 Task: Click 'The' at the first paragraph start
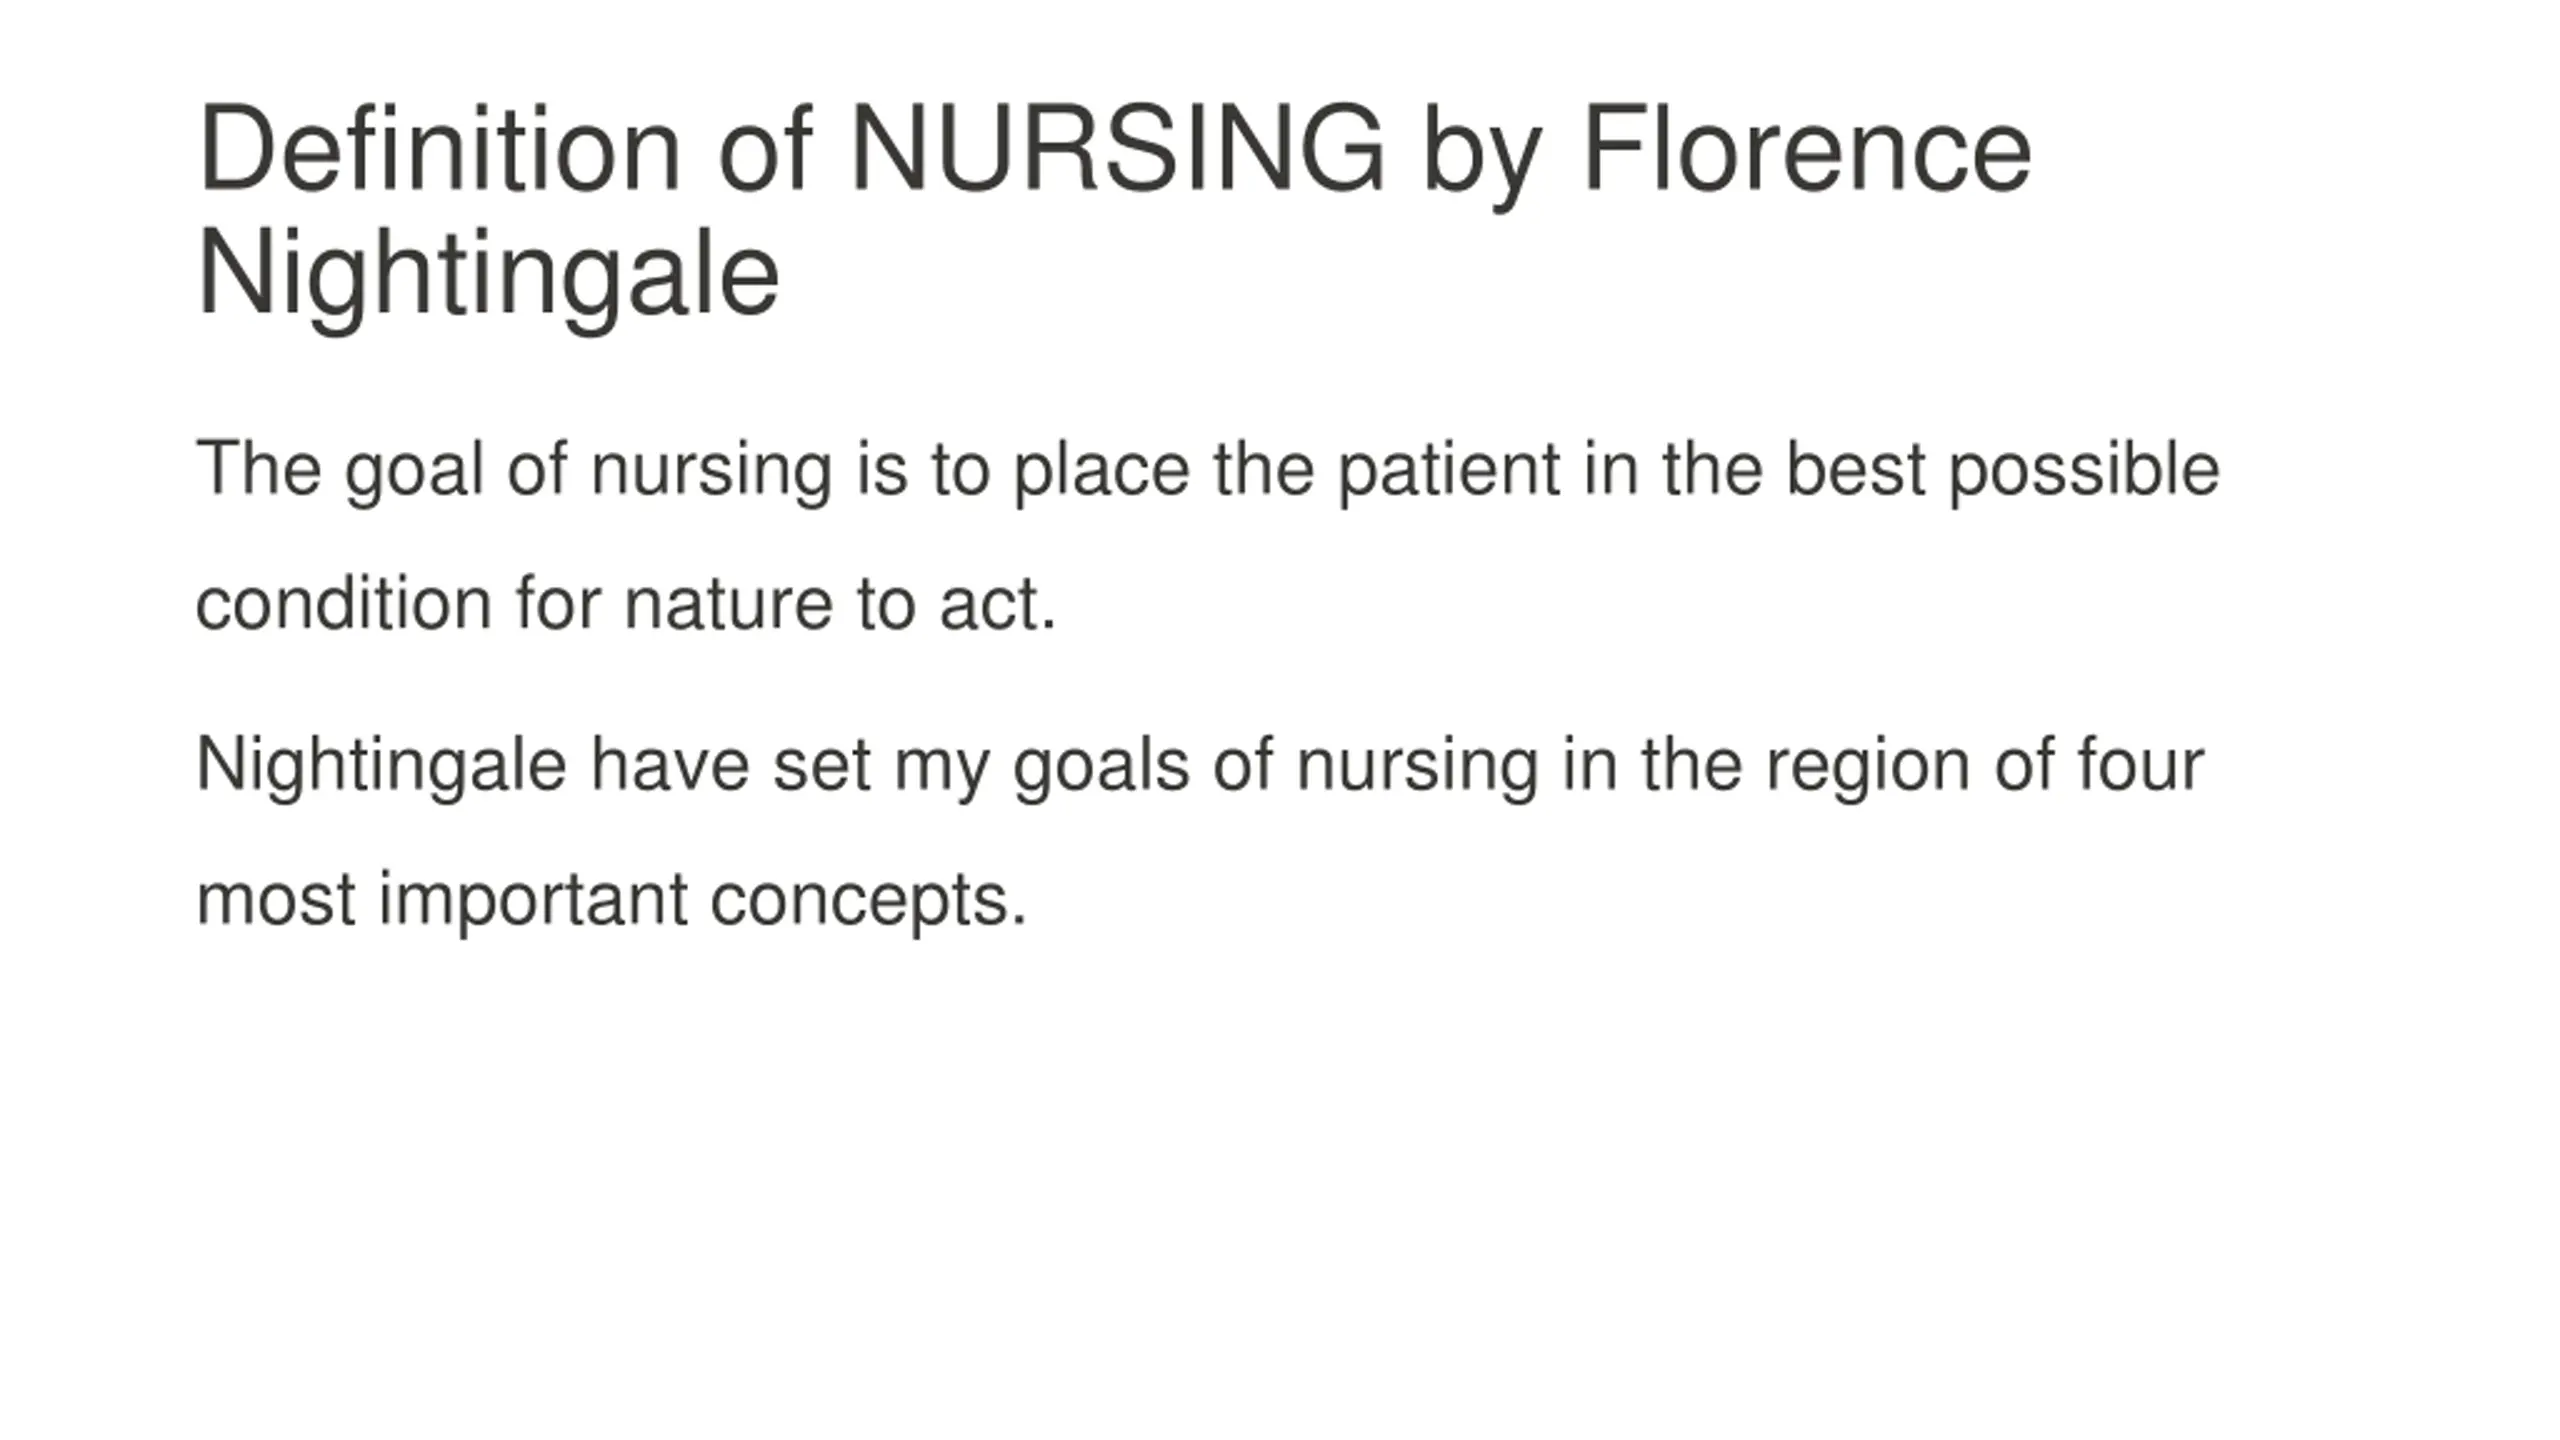pyautogui.click(x=259, y=468)
